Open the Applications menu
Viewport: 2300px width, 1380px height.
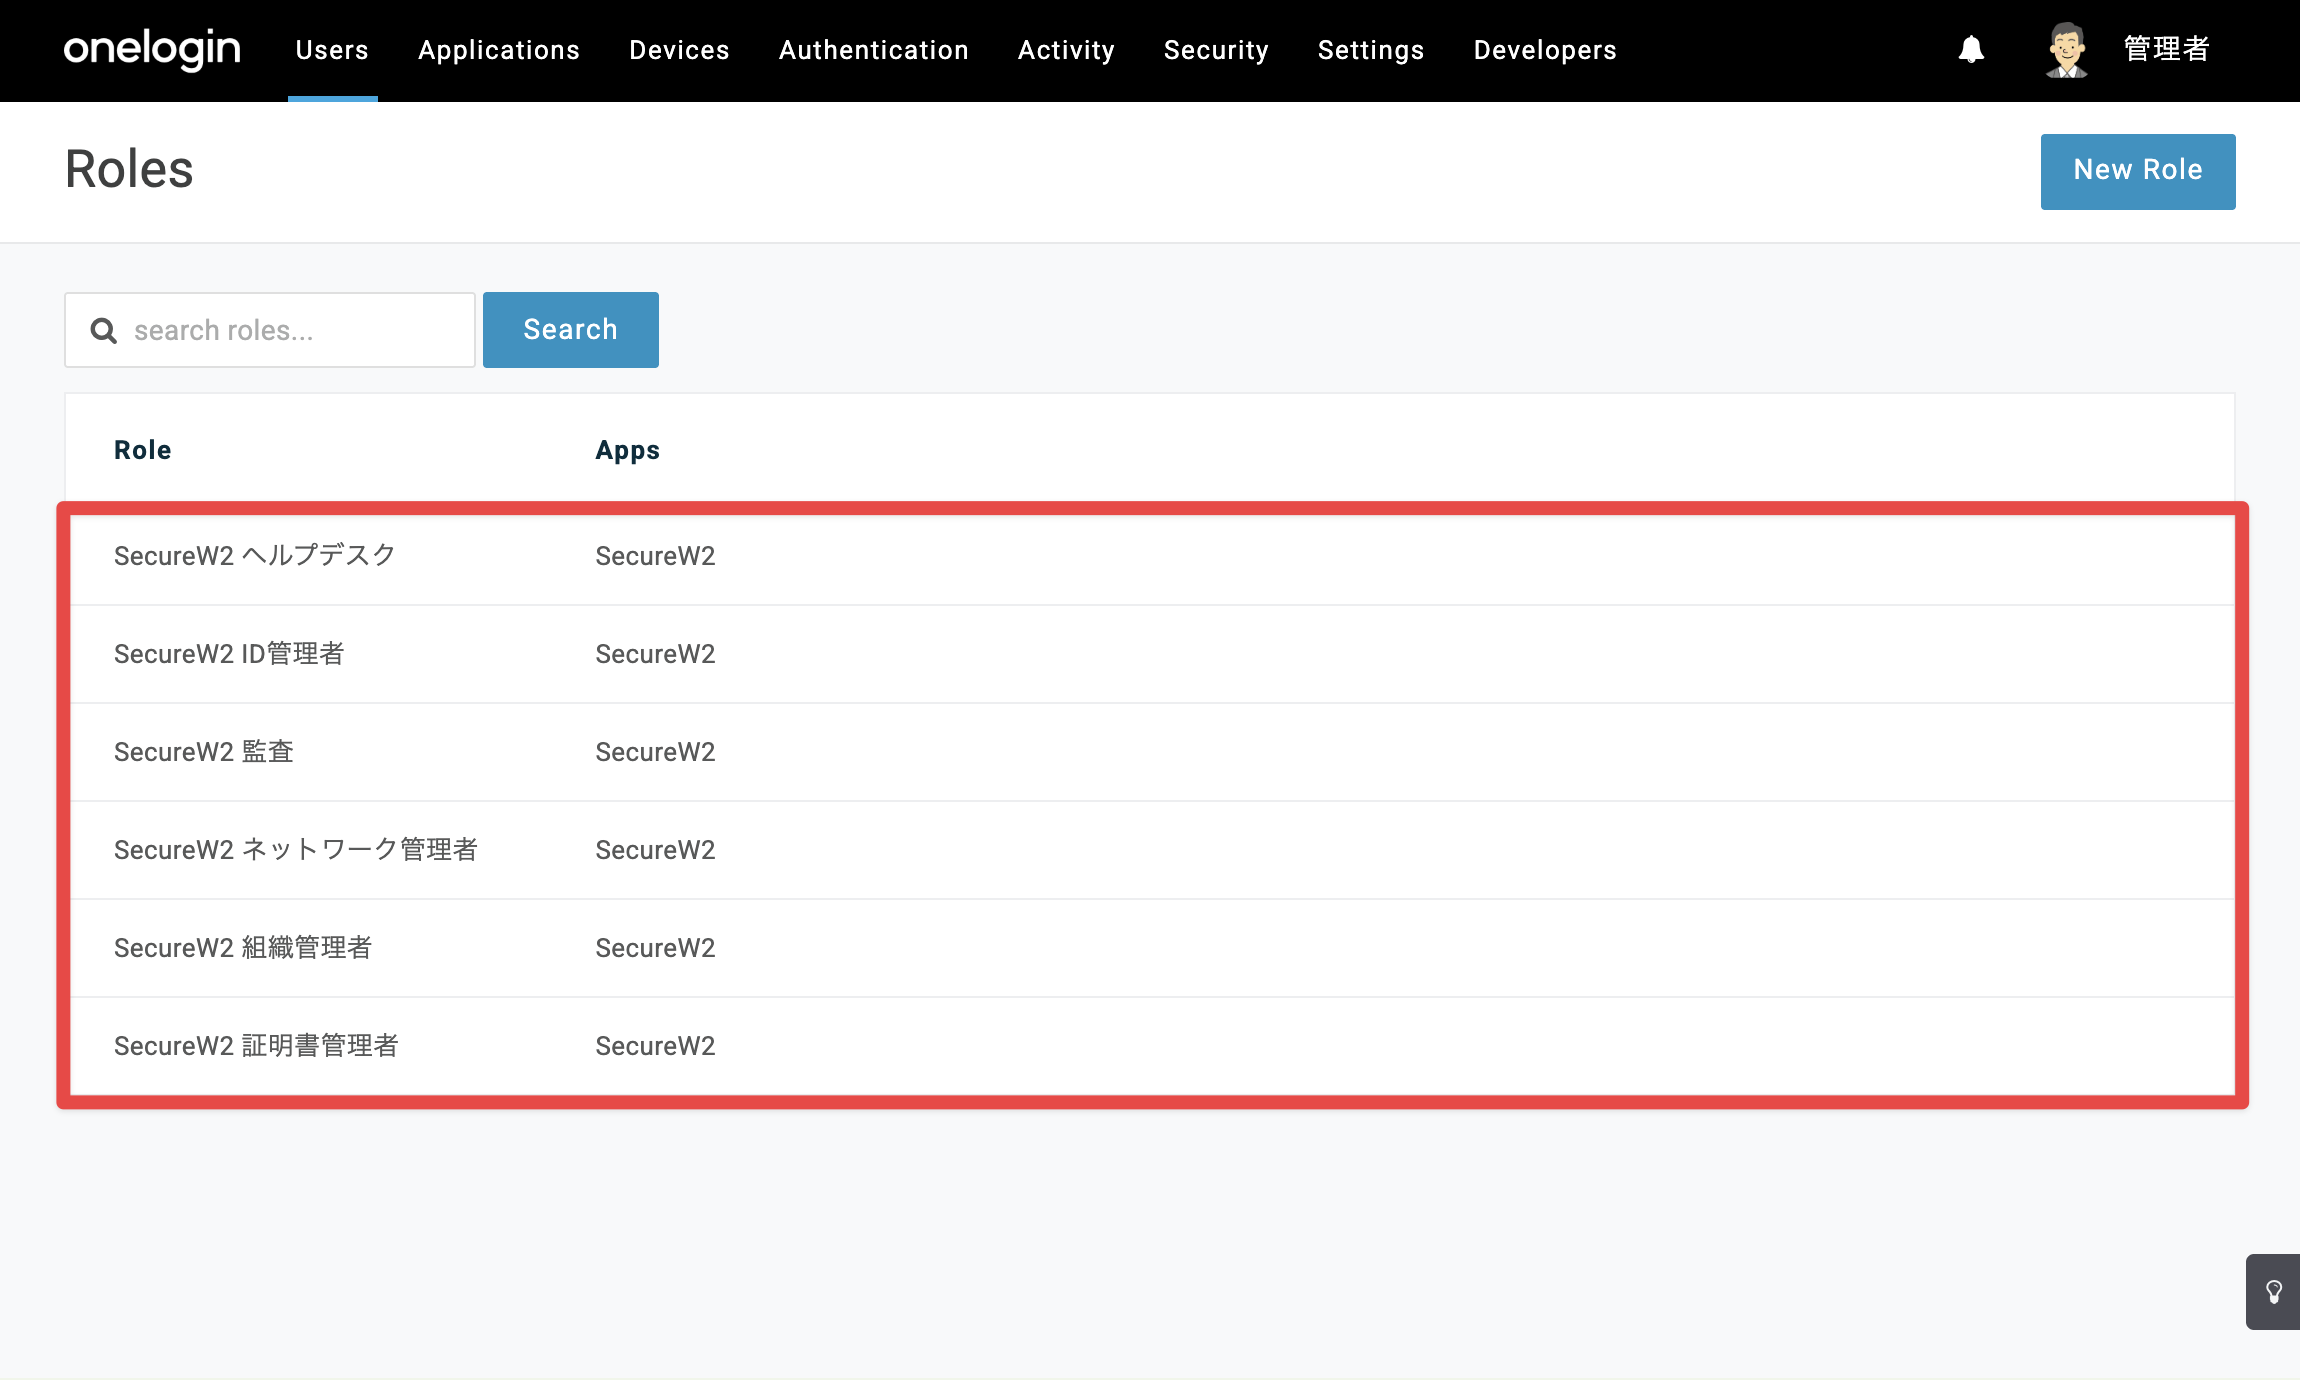pyautogui.click(x=499, y=50)
